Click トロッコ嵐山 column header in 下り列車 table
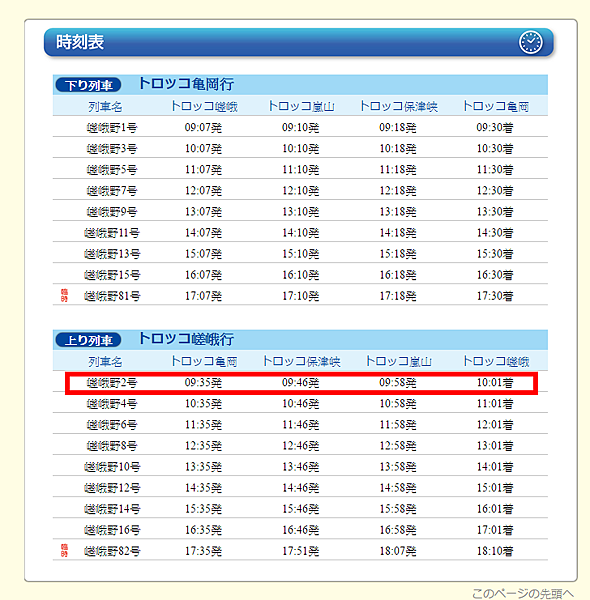590x600 pixels. pos(301,106)
